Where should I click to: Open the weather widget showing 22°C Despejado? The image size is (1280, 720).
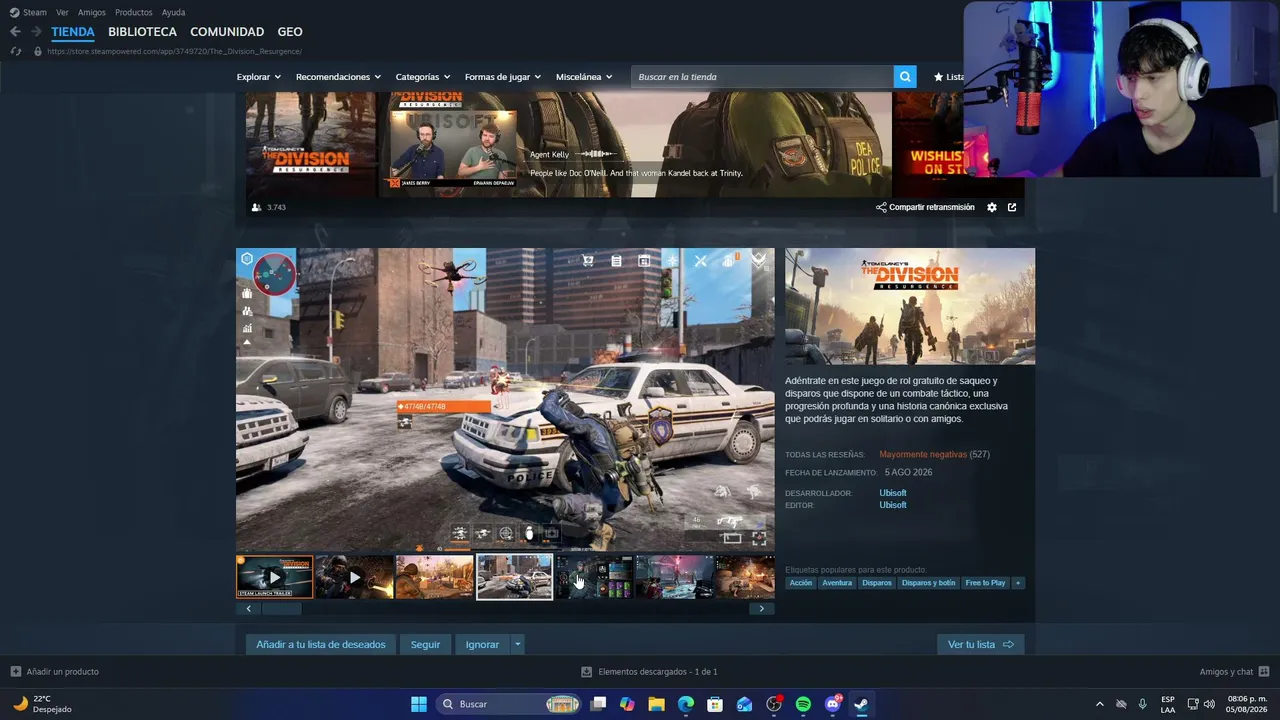point(42,704)
